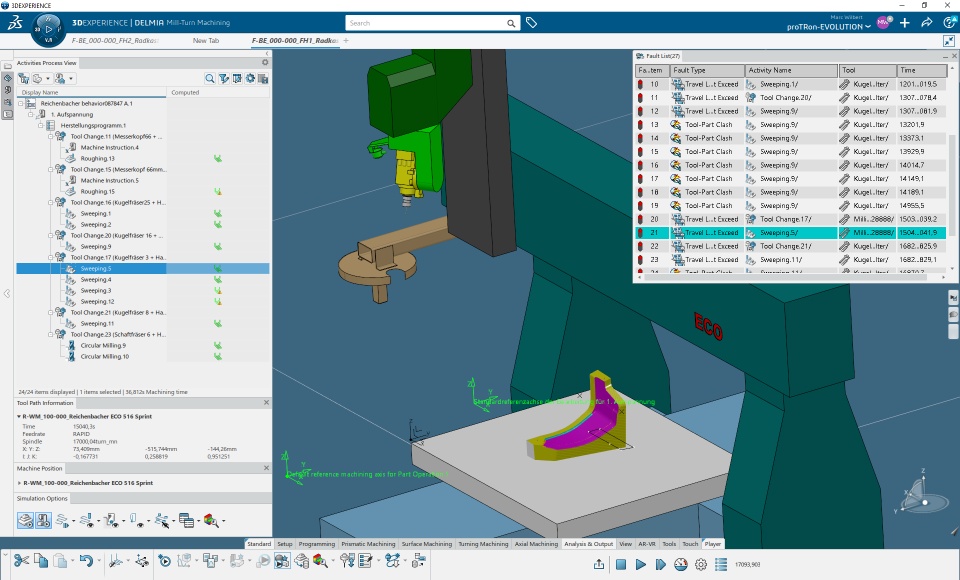This screenshot has height=580, width=960.
Task: Collapse the Reichenbacher behavior087847 A.1 node
Action: point(21,104)
